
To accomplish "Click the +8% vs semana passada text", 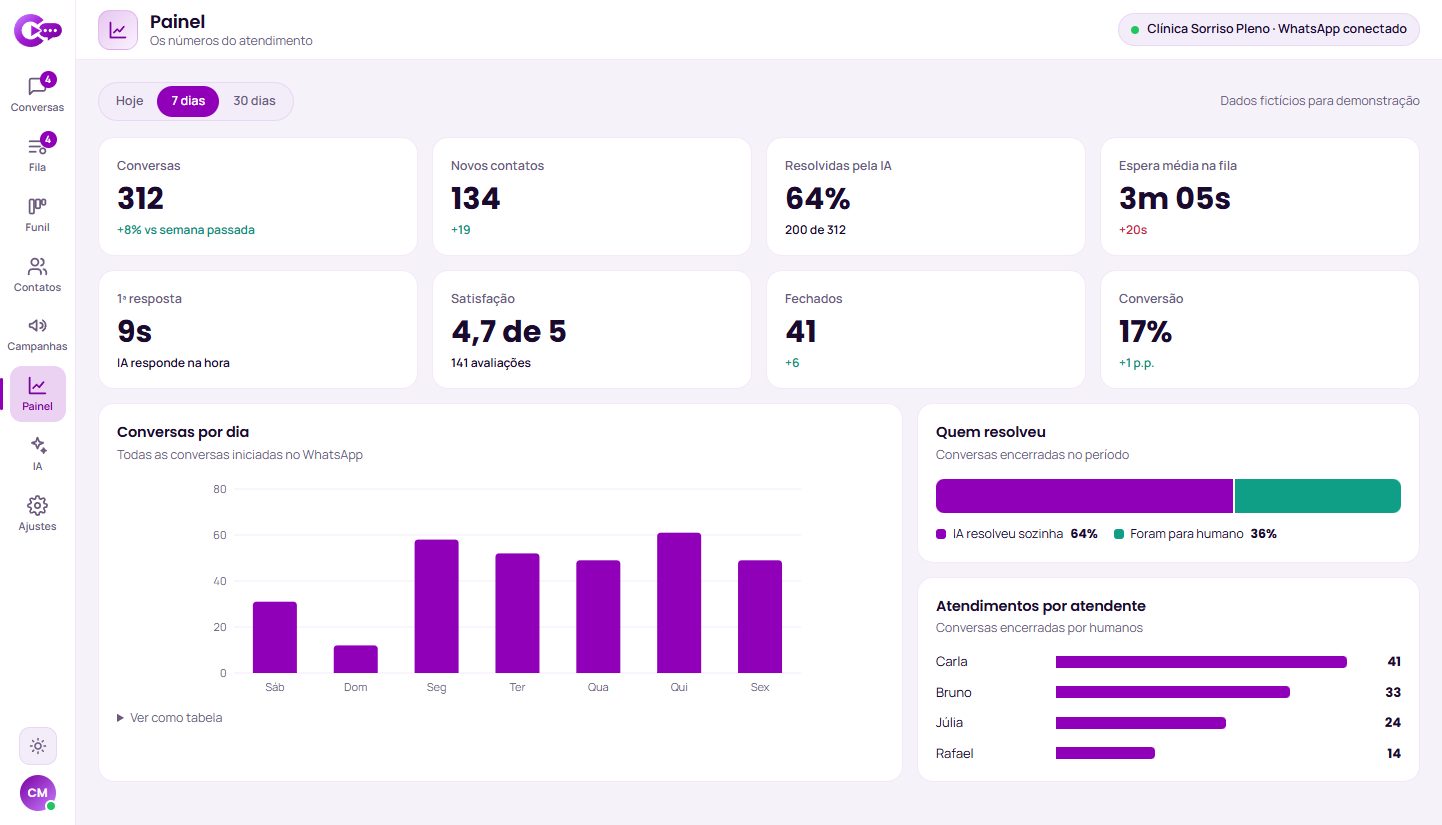I will pyautogui.click(x=186, y=230).
